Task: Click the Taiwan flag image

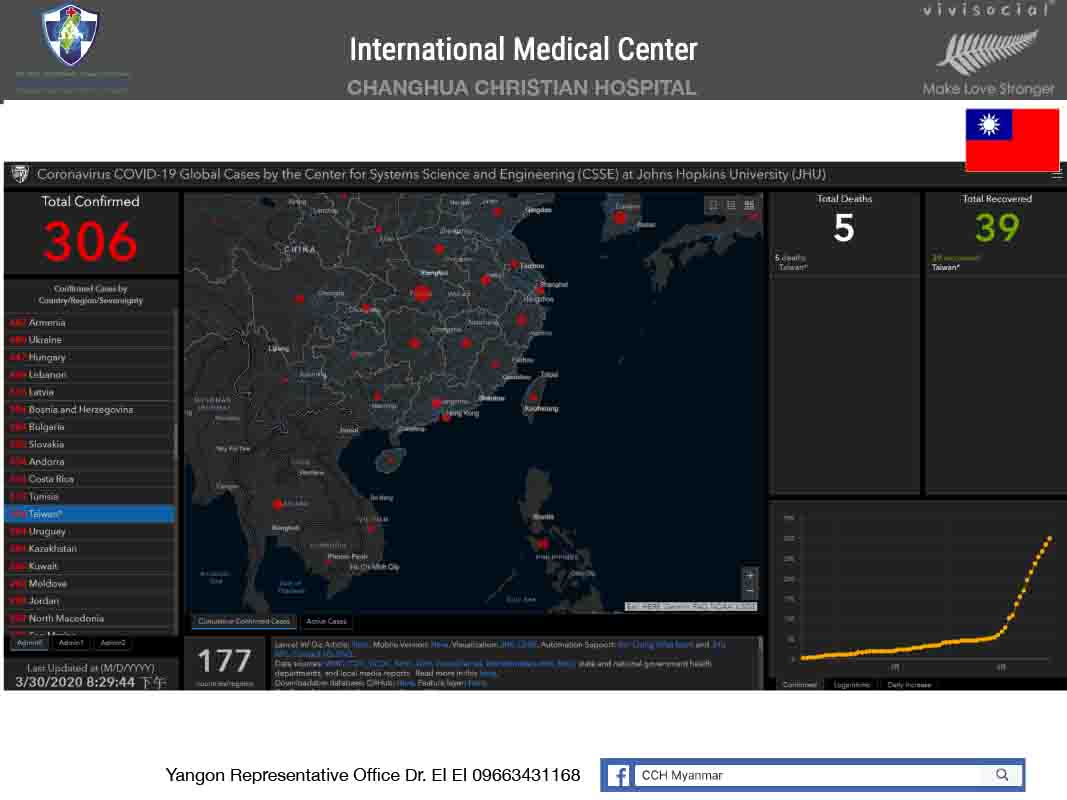Action: click(x=1012, y=140)
